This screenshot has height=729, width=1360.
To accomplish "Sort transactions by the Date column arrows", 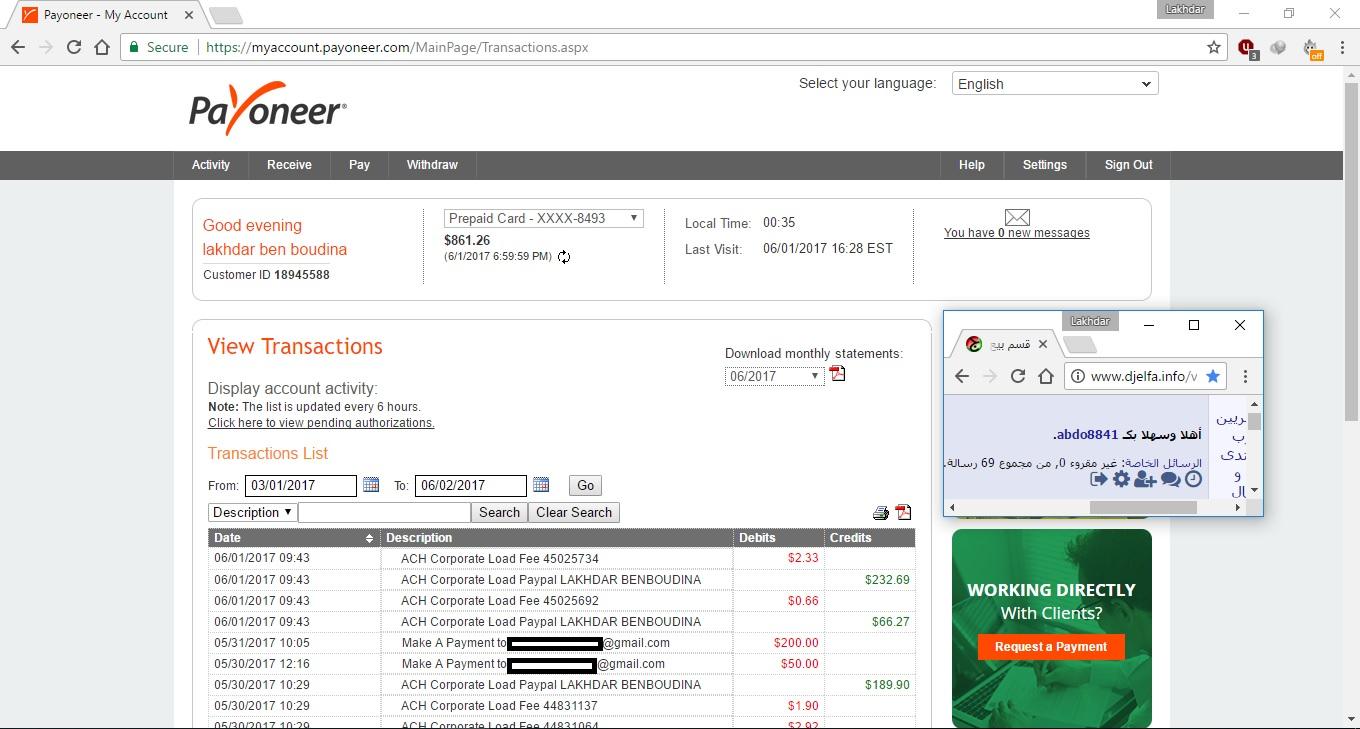I will (369, 538).
